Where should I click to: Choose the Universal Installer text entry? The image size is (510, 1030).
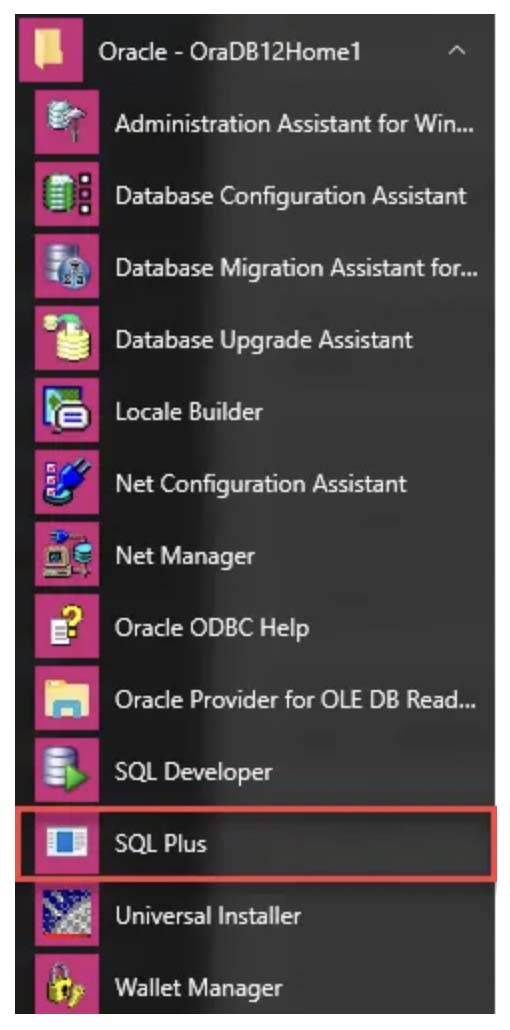(208, 915)
